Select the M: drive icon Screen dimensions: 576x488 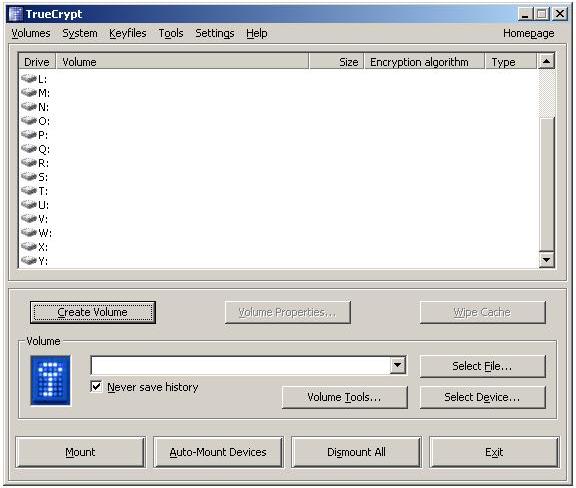click(29, 93)
